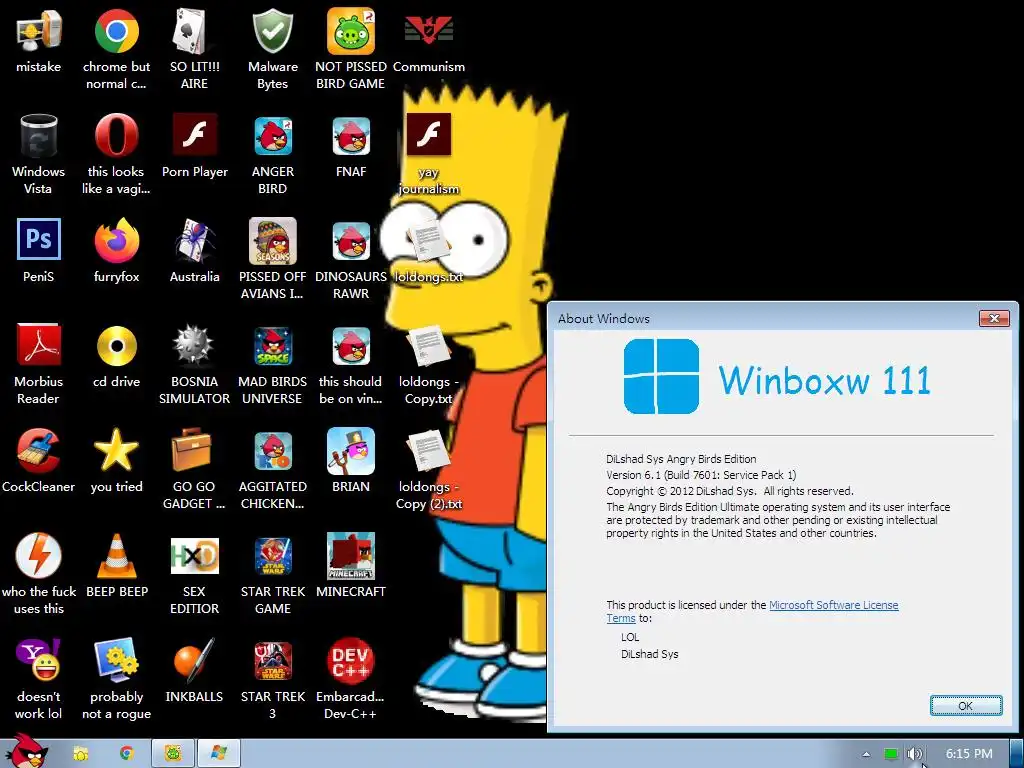Select the Communism desktop icon
Image resolution: width=1024 pixels, height=768 pixels.
coord(428,31)
